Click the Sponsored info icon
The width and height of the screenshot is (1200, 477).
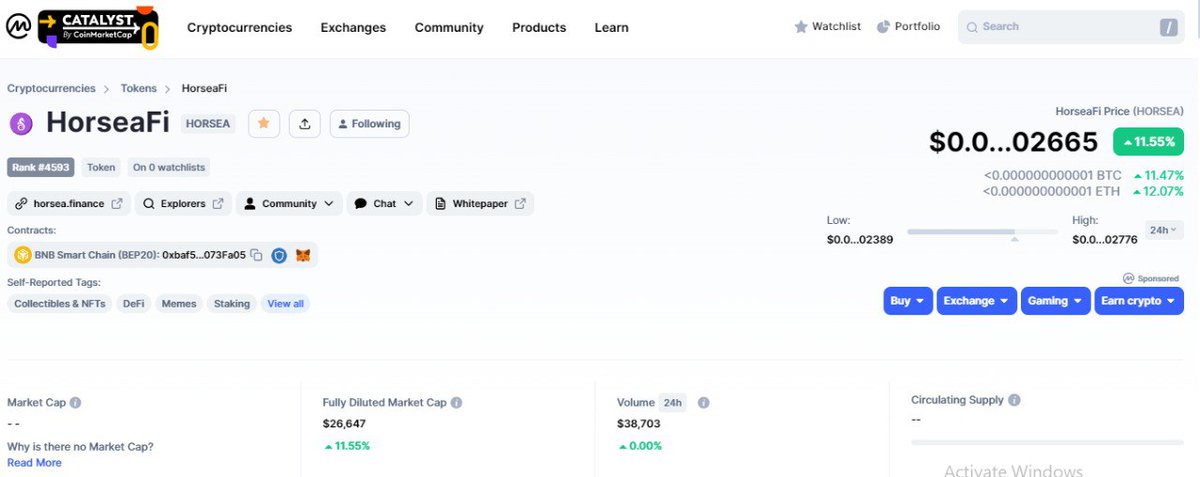pyautogui.click(x=1129, y=278)
